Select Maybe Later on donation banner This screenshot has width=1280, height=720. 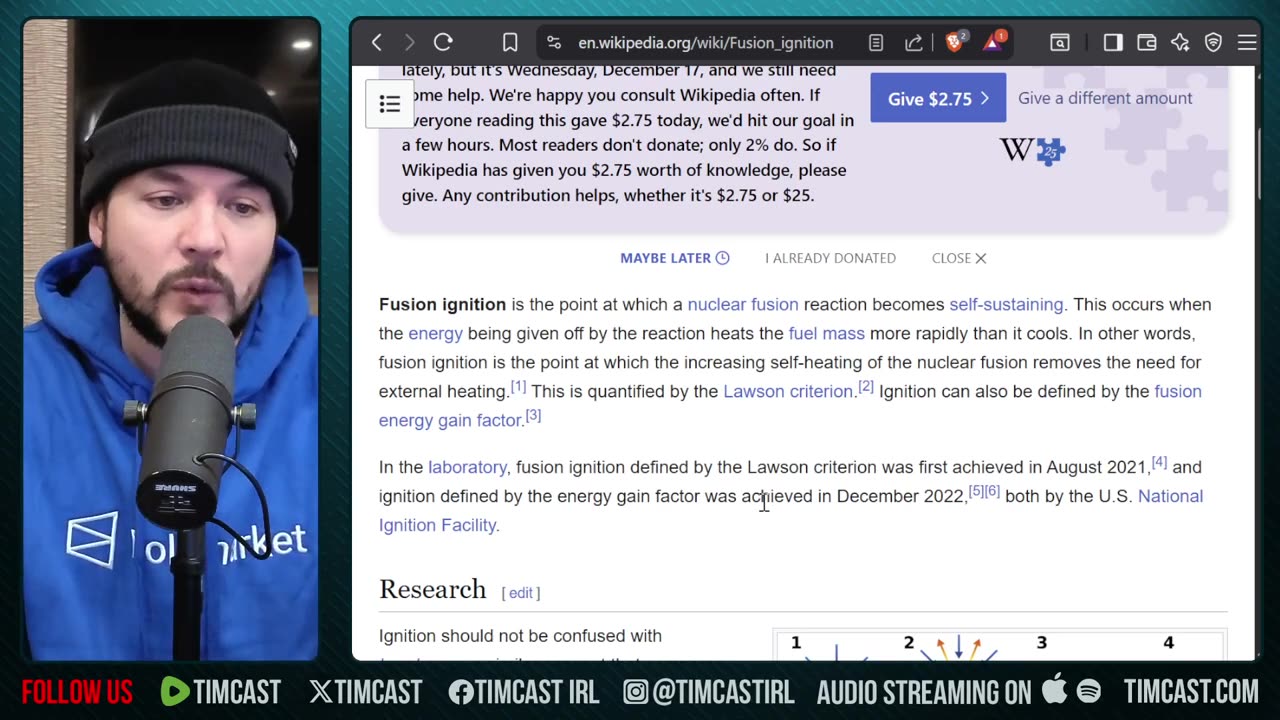(675, 258)
